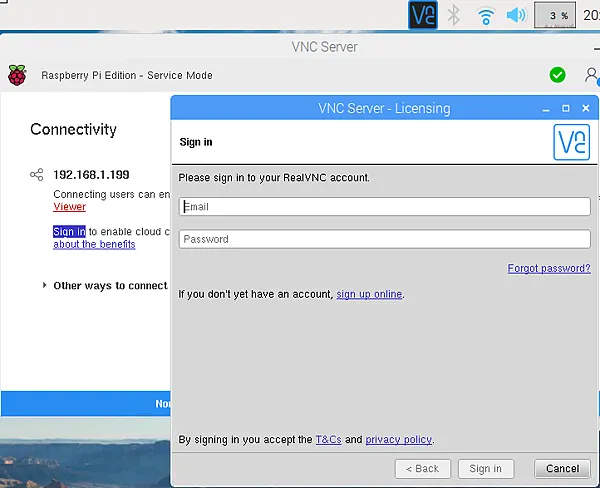Select the IP address 192.168.1.199
Screen dimensions: 600x488
pos(91,175)
